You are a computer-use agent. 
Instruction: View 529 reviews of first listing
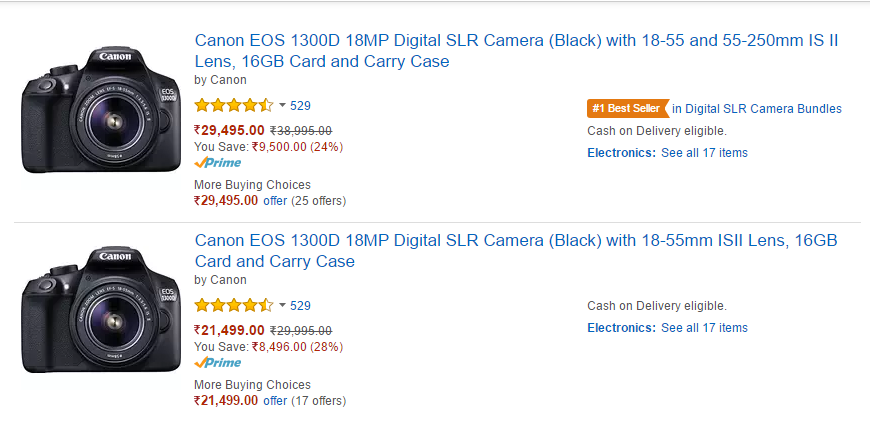point(300,105)
